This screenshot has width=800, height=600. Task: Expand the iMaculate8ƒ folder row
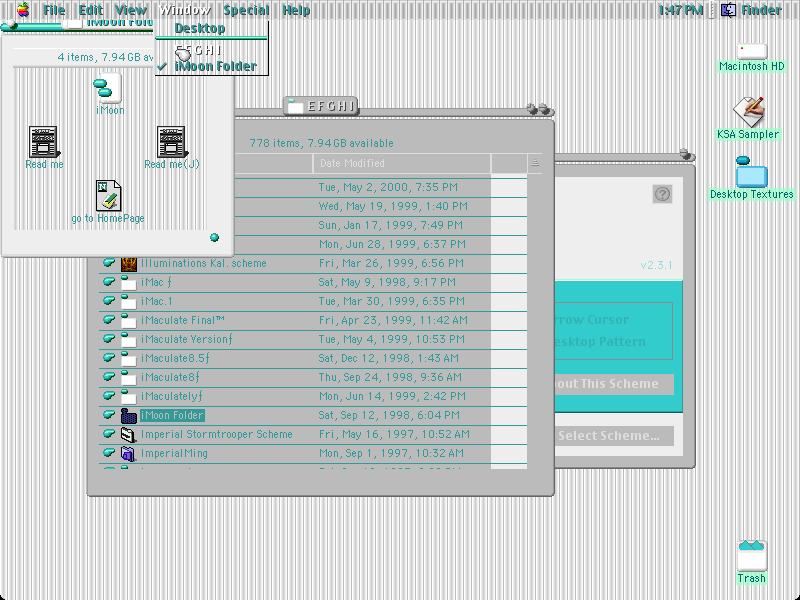point(109,377)
